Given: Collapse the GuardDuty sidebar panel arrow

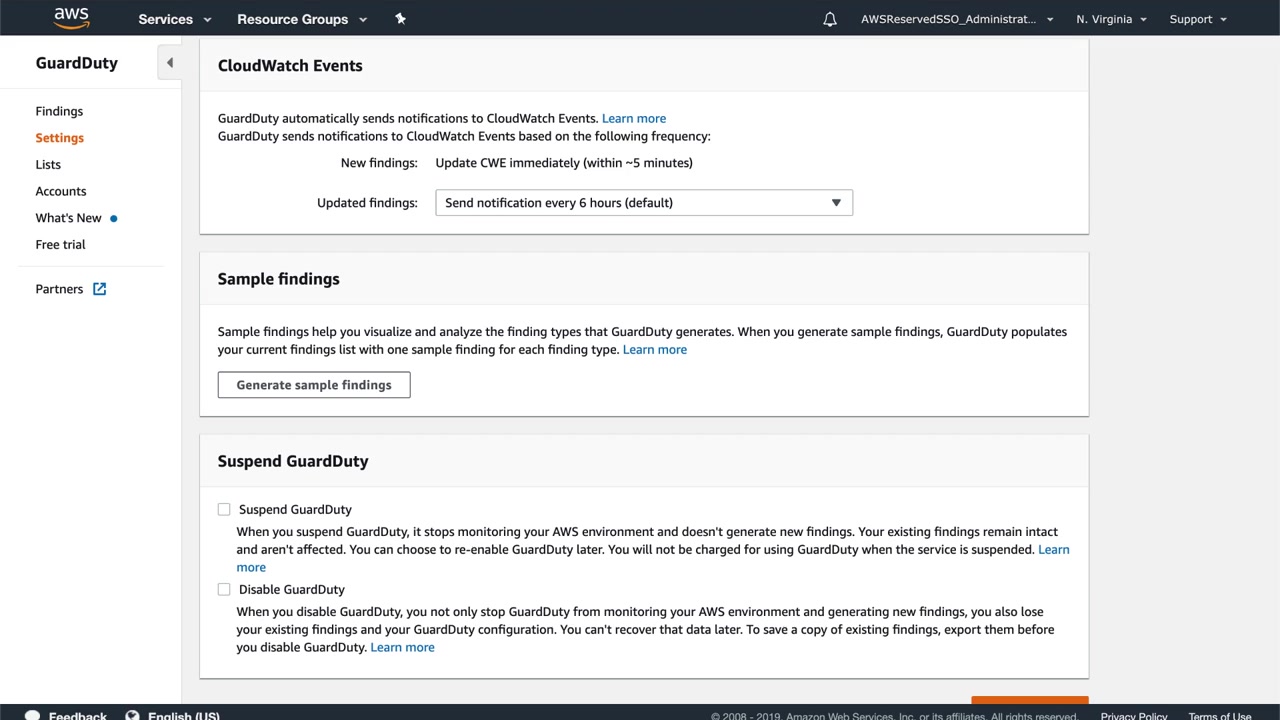Looking at the screenshot, I should tap(170, 63).
